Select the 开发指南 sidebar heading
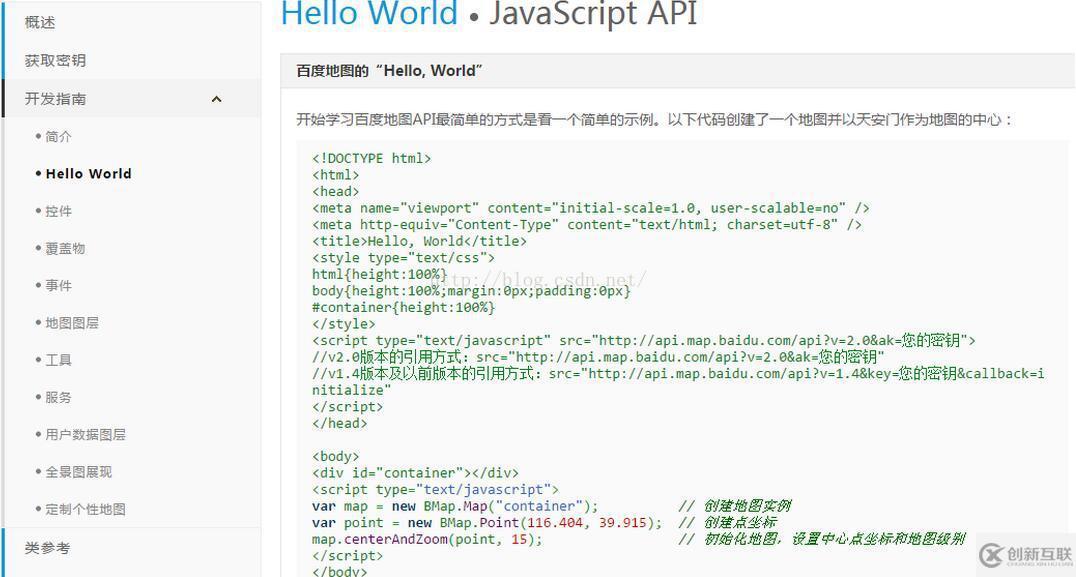 (x=55, y=99)
